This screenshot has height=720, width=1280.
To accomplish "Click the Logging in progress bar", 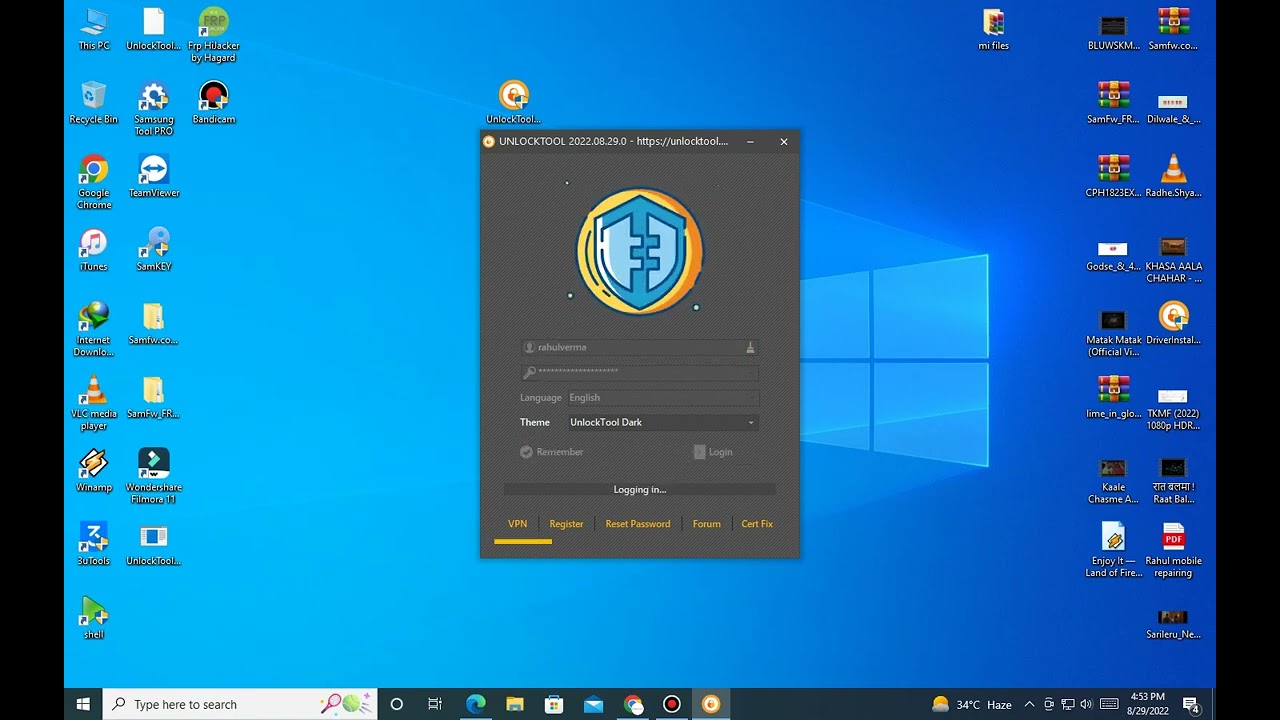I will 640,490.
